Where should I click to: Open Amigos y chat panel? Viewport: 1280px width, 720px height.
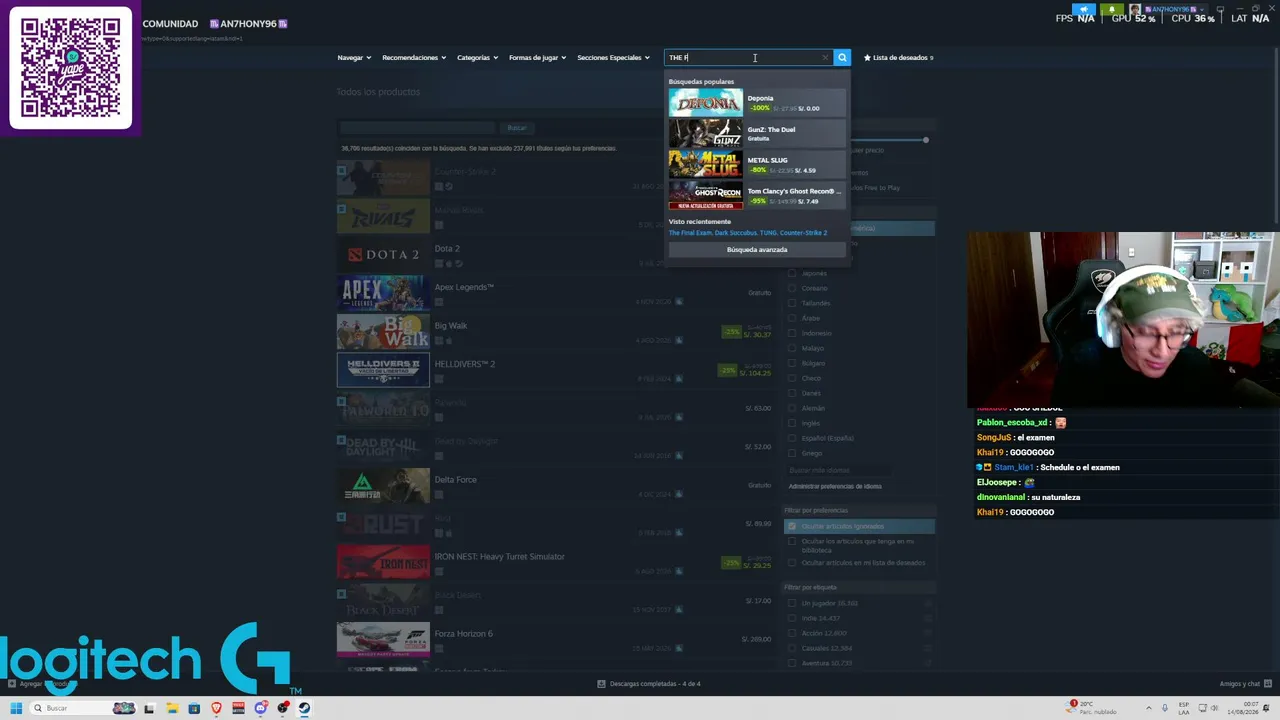pos(1245,684)
